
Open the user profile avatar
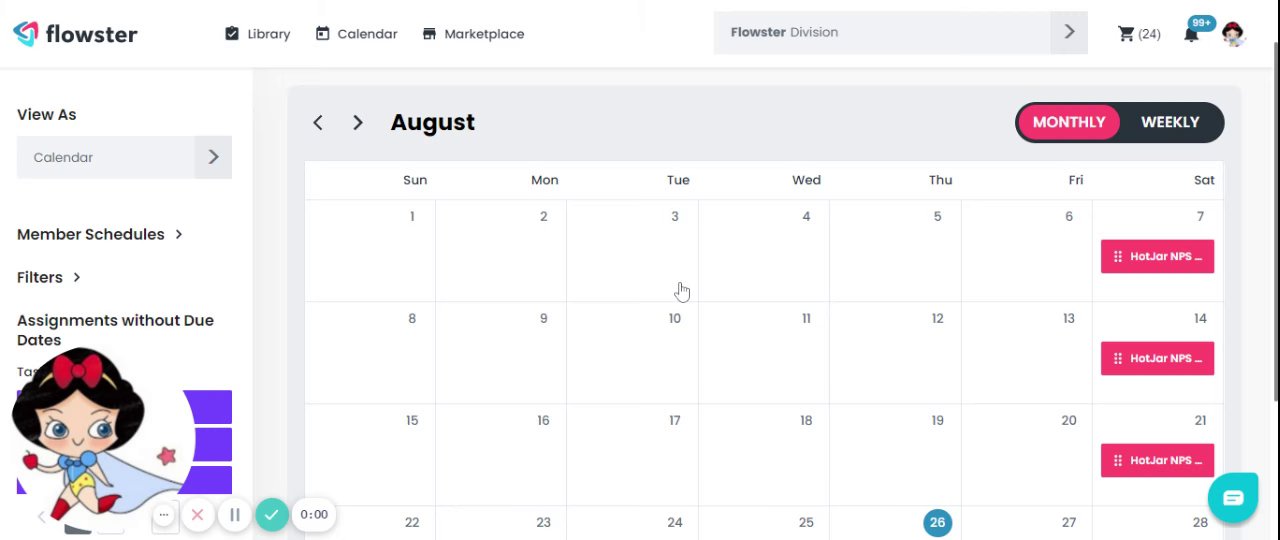click(x=1233, y=34)
